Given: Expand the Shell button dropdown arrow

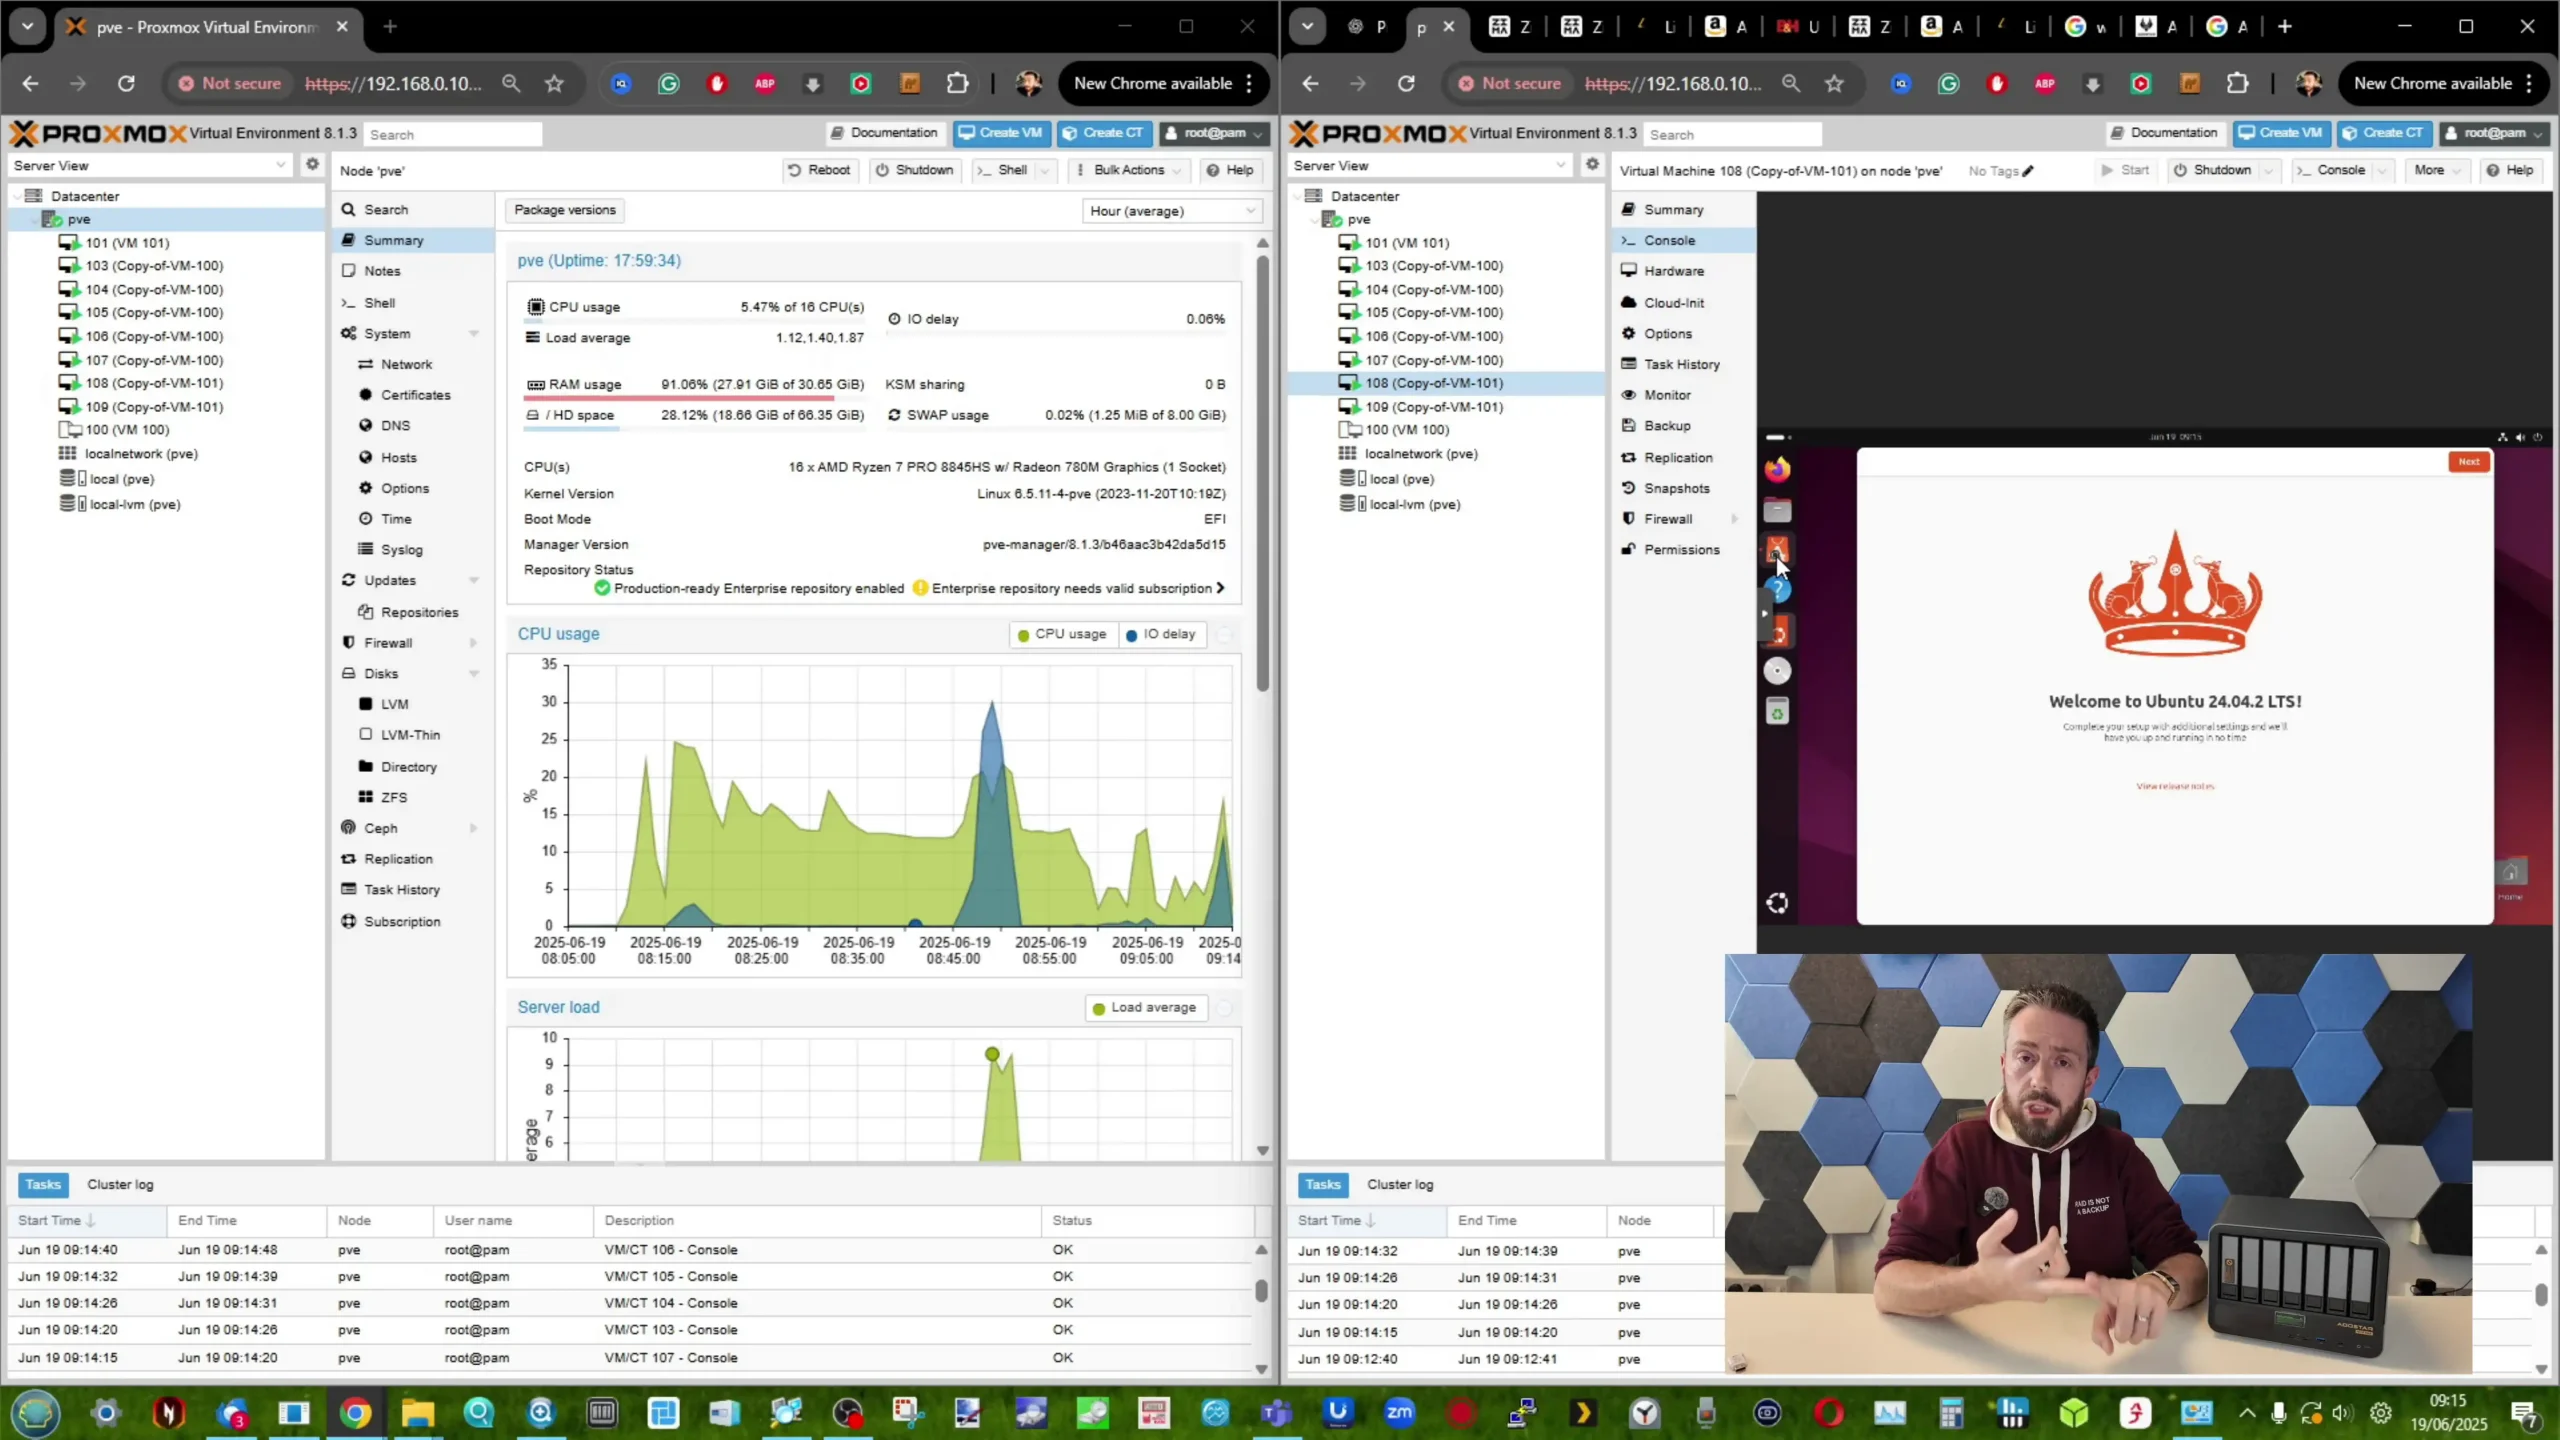Looking at the screenshot, I should click(x=1045, y=171).
